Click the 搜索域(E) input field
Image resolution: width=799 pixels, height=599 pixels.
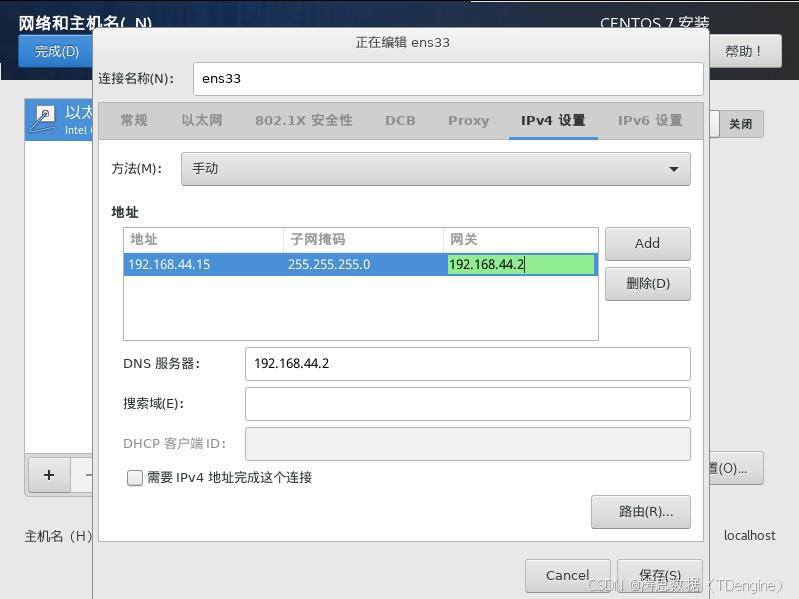point(468,404)
